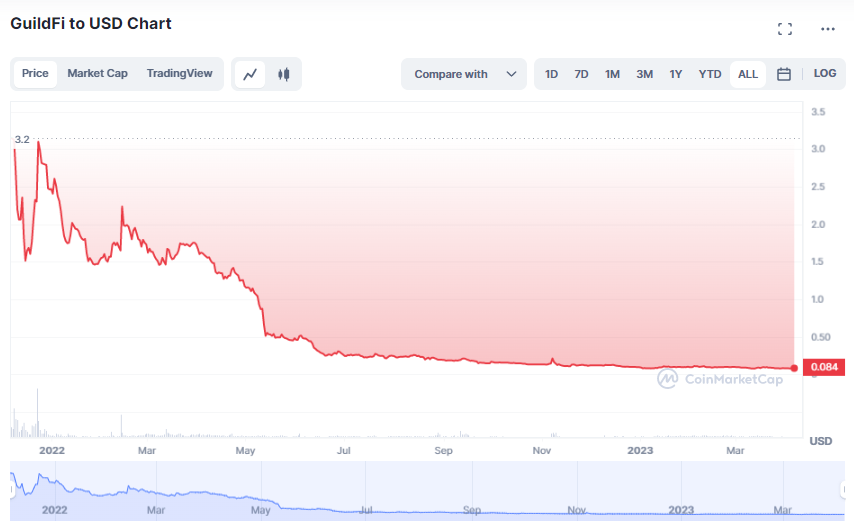Open the three-dots more options menu
The width and height of the screenshot is (854, 524).
click(827, 29)
